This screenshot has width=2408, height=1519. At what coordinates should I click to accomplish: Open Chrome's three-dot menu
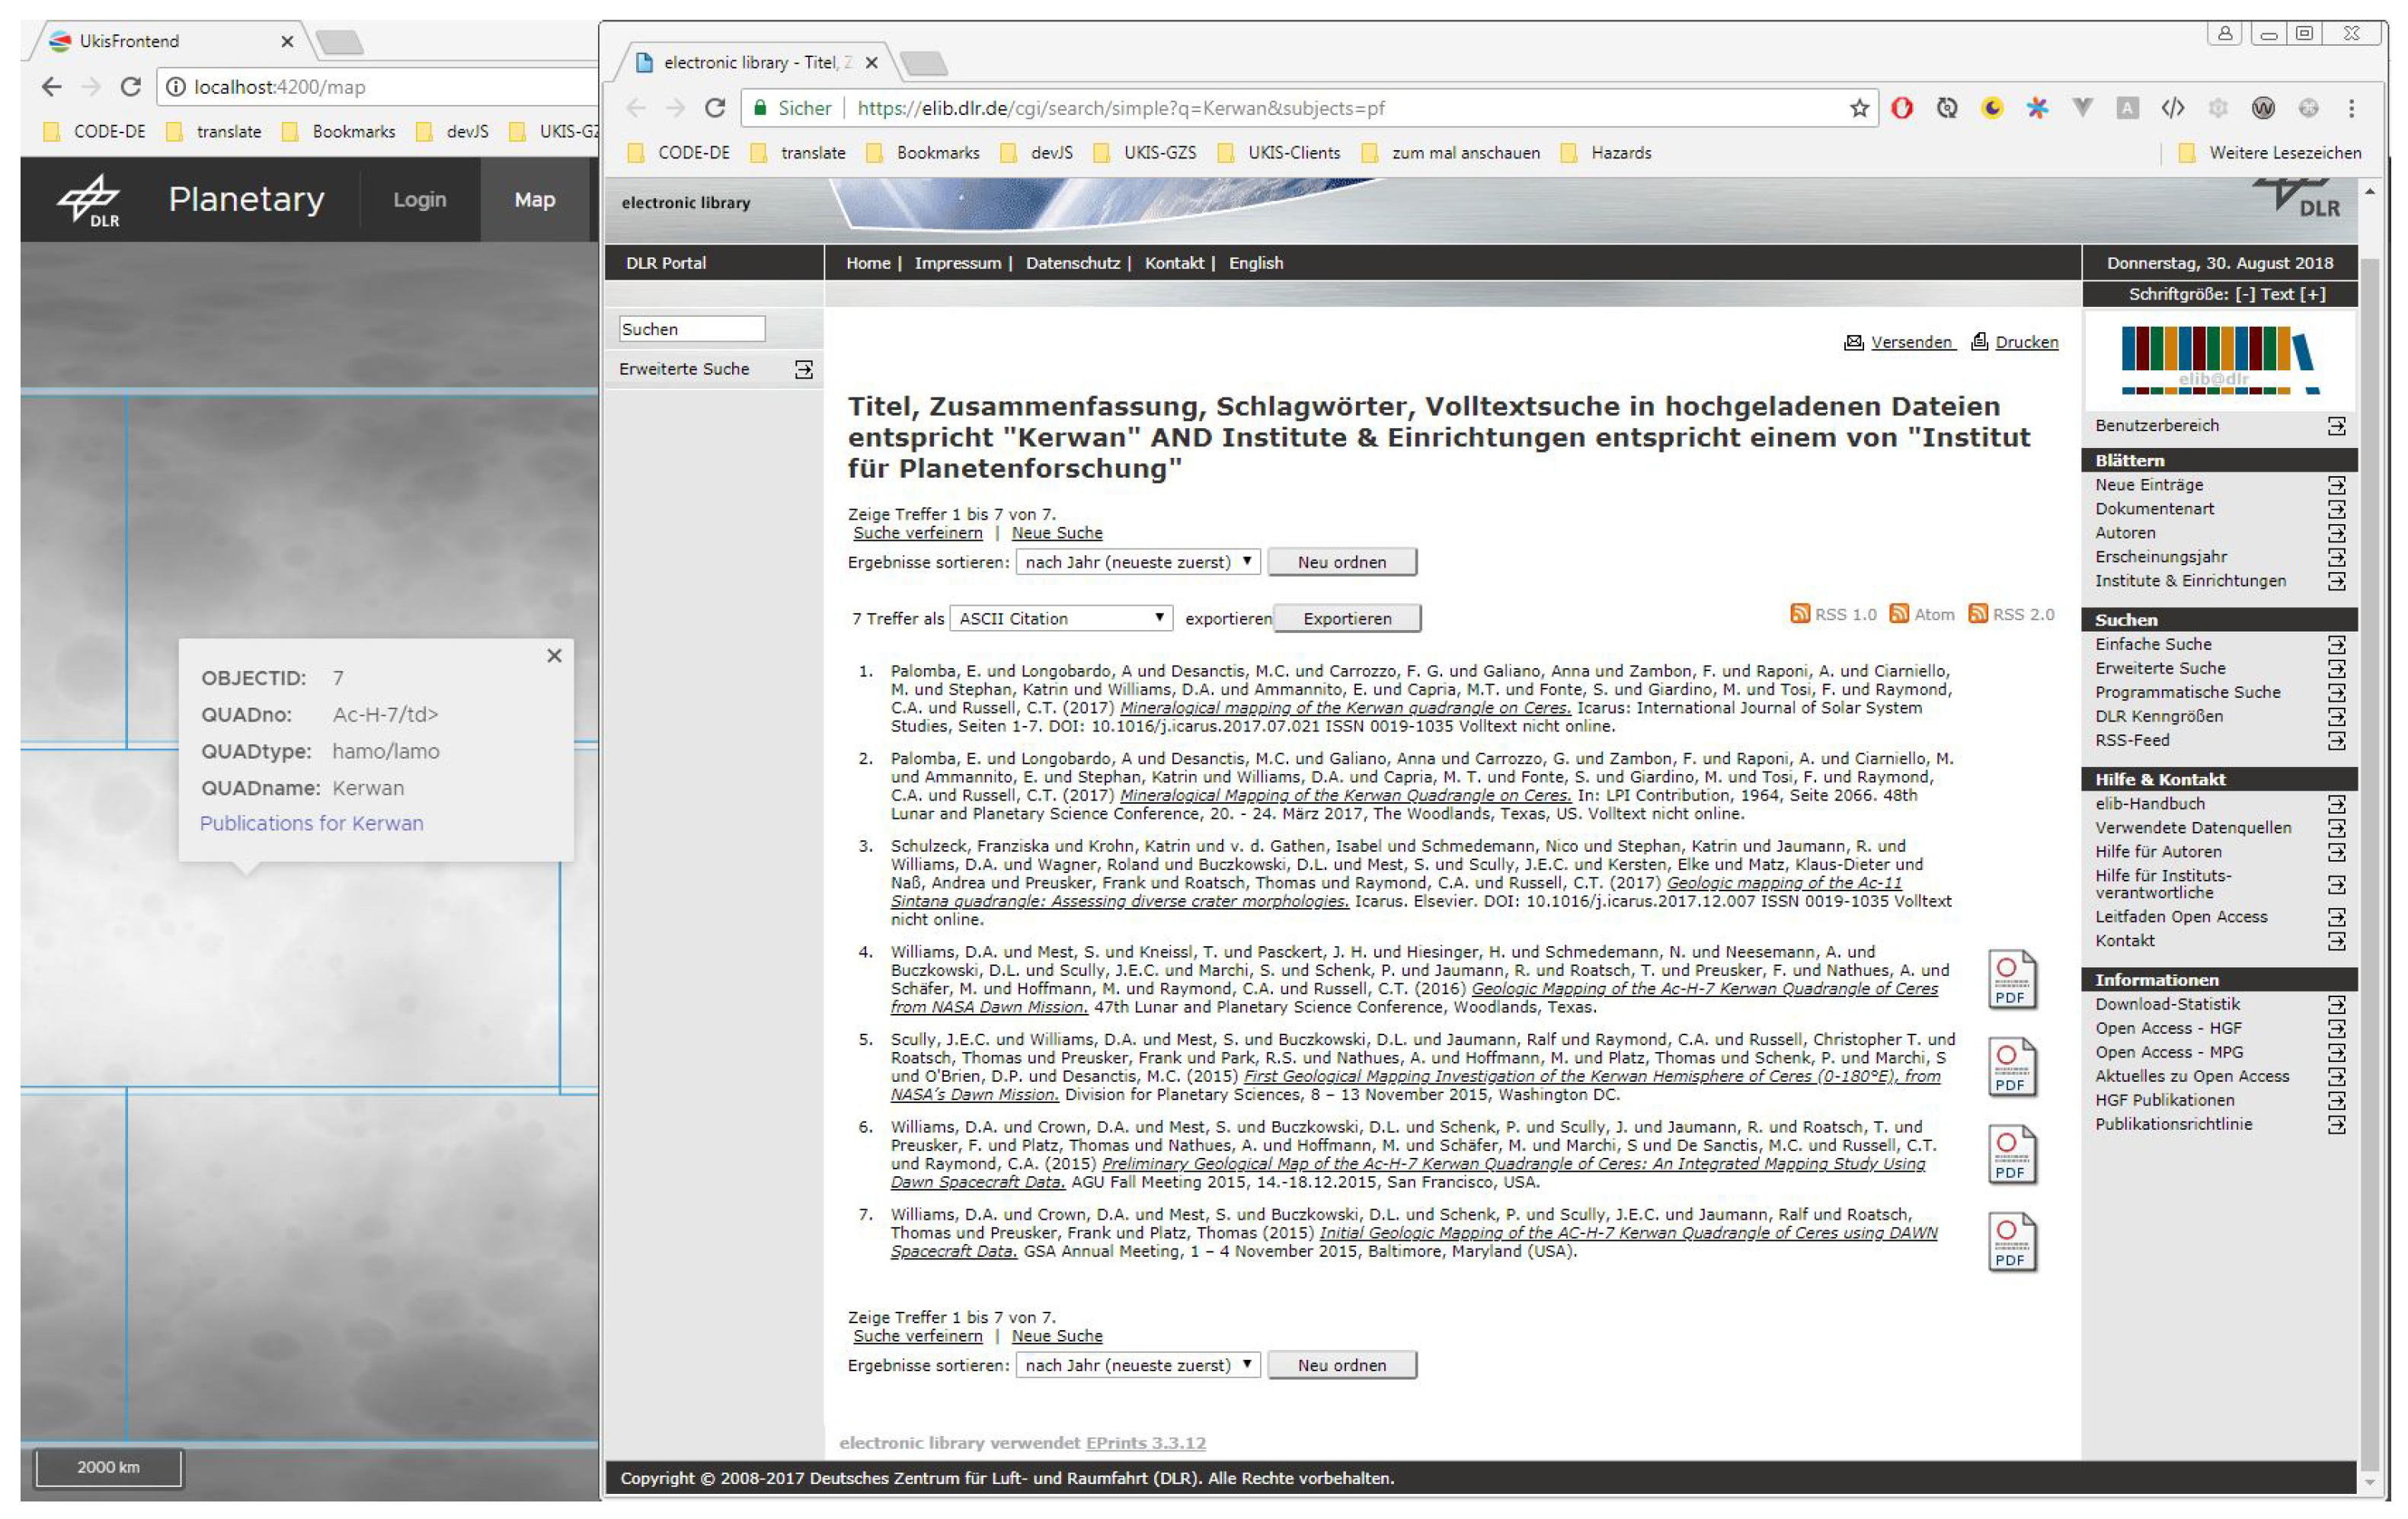coord(2351,108)
